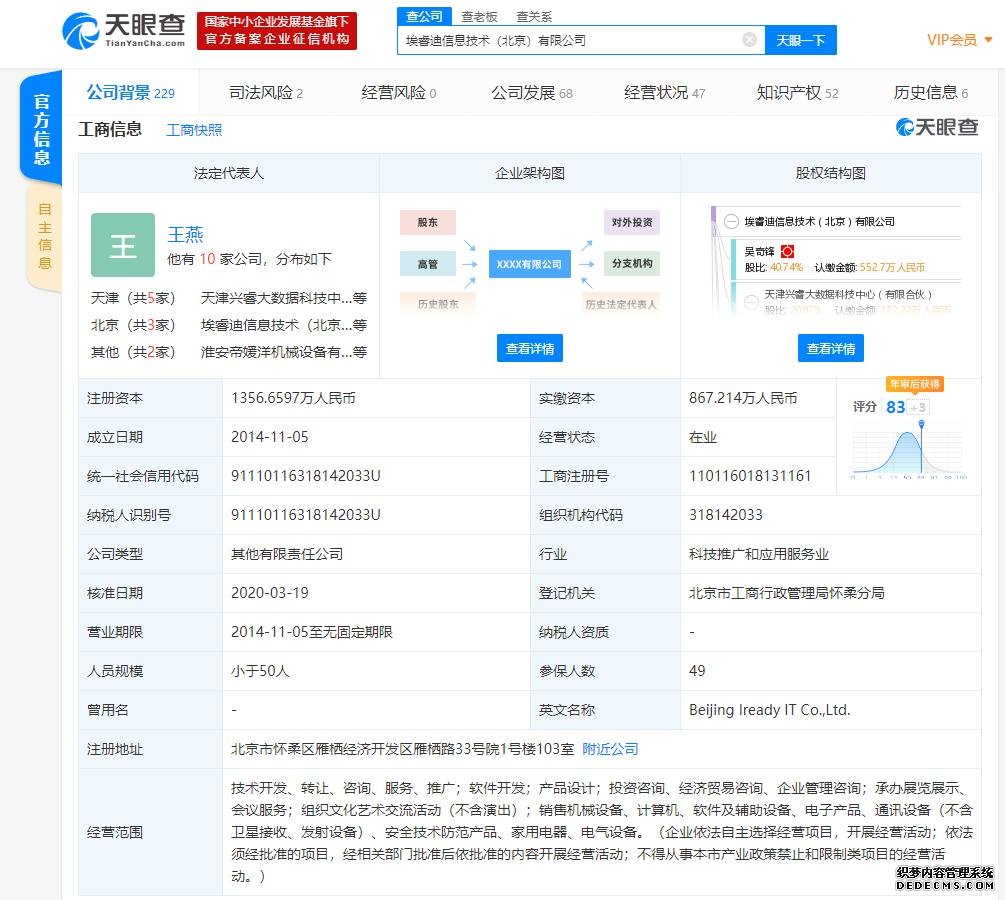Click the 营业期限 value 2014-11-05至无固定期限
1005x900 pixels.
pyautogui.click(x=311, y=632)
